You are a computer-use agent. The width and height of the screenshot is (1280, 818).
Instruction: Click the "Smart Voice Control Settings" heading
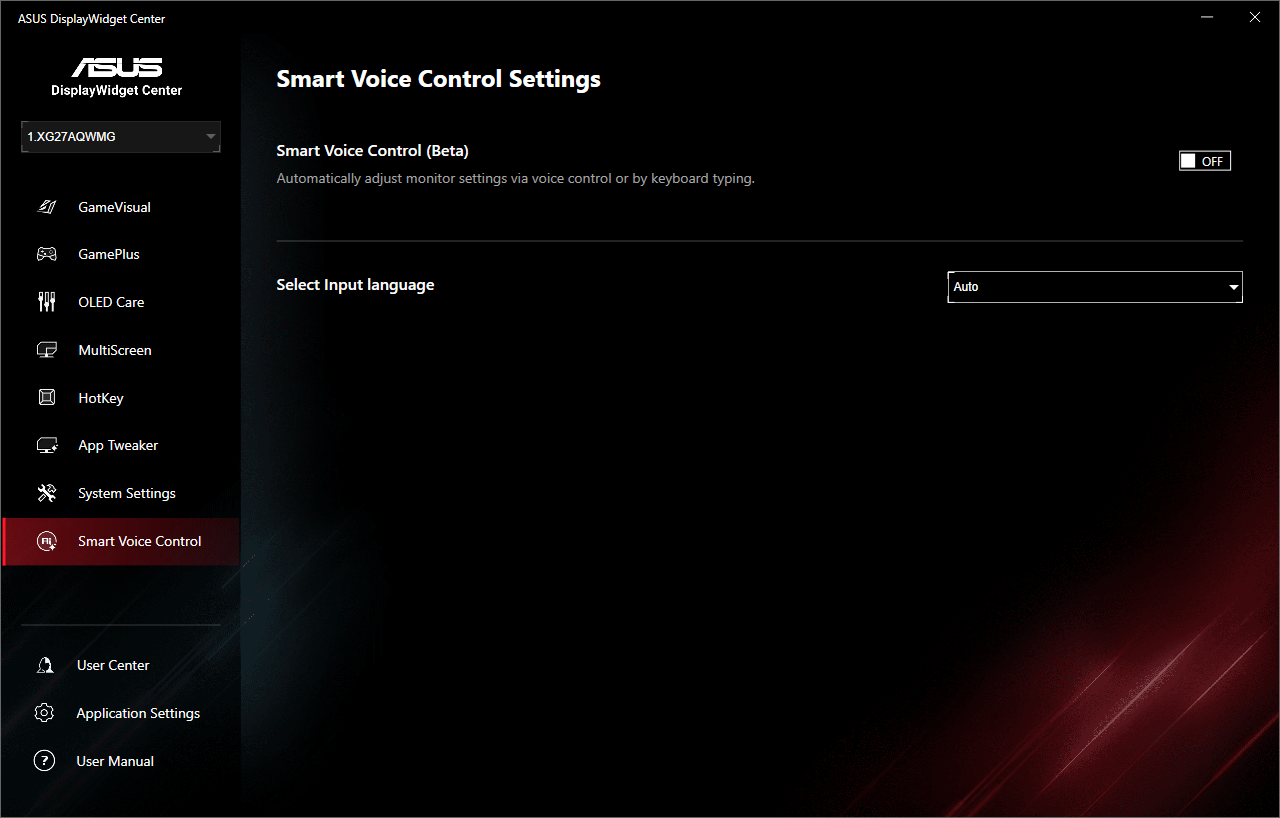tap(438, 79)
